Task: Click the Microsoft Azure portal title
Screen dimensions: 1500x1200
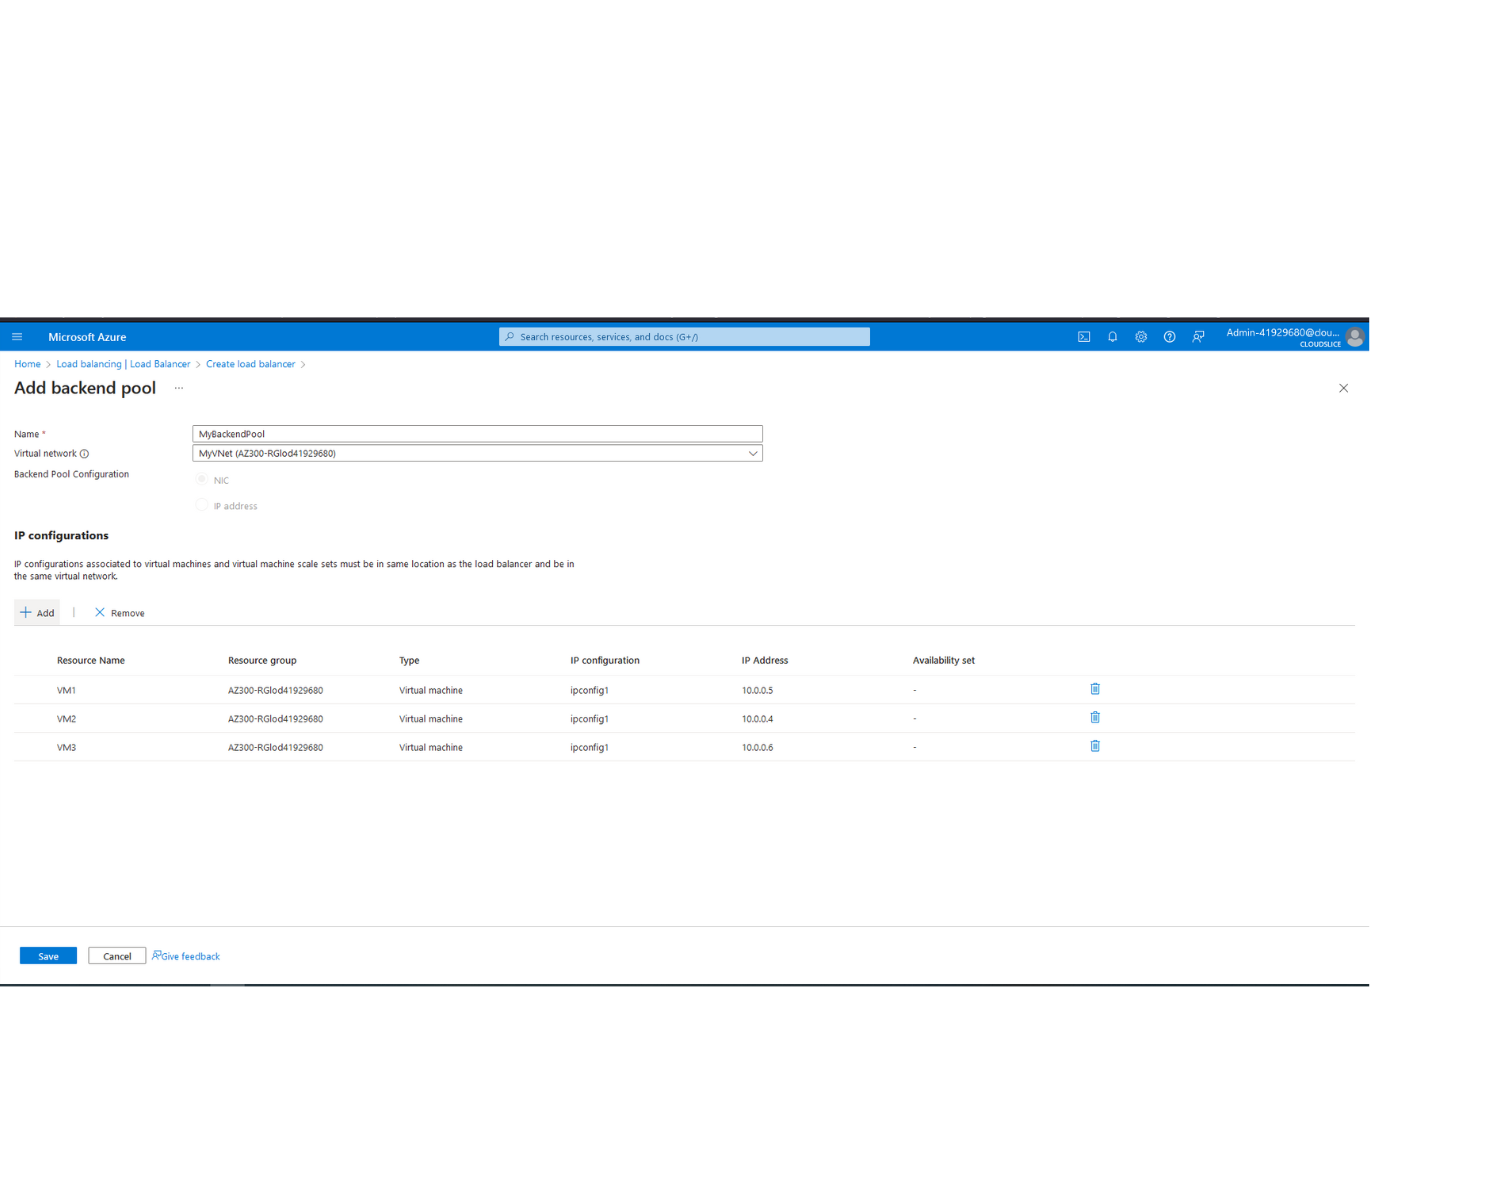Action: tap(87, 337)
